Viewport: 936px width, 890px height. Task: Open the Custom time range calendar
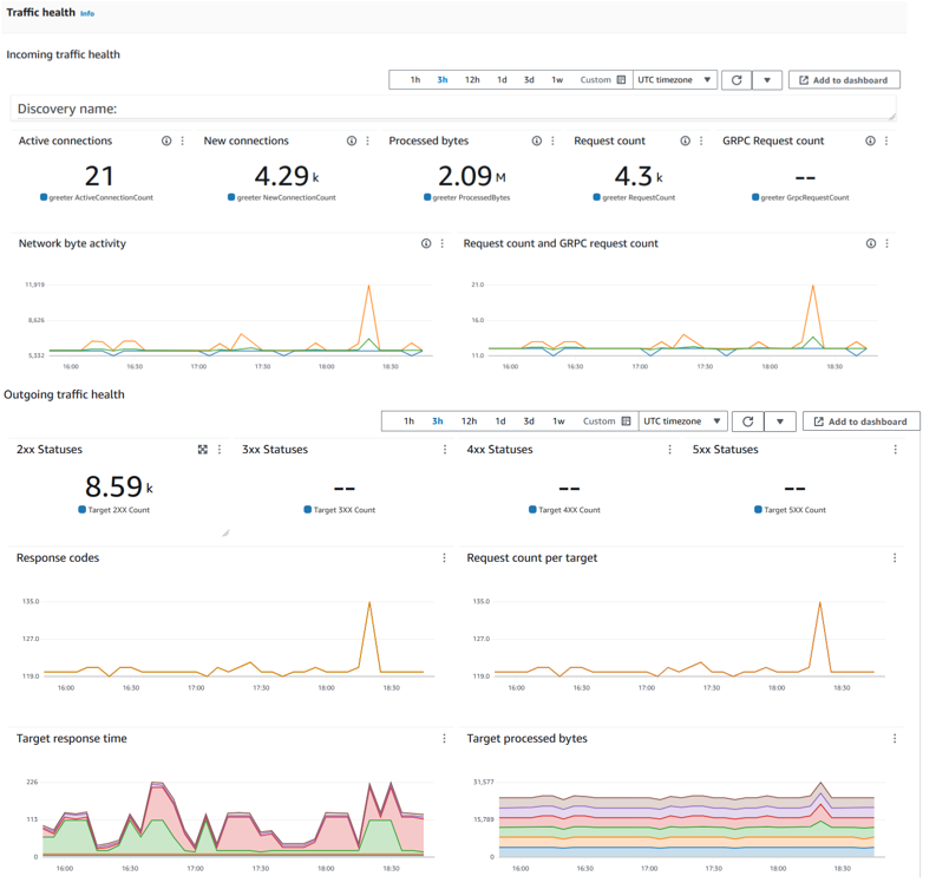tap(622, 79)
